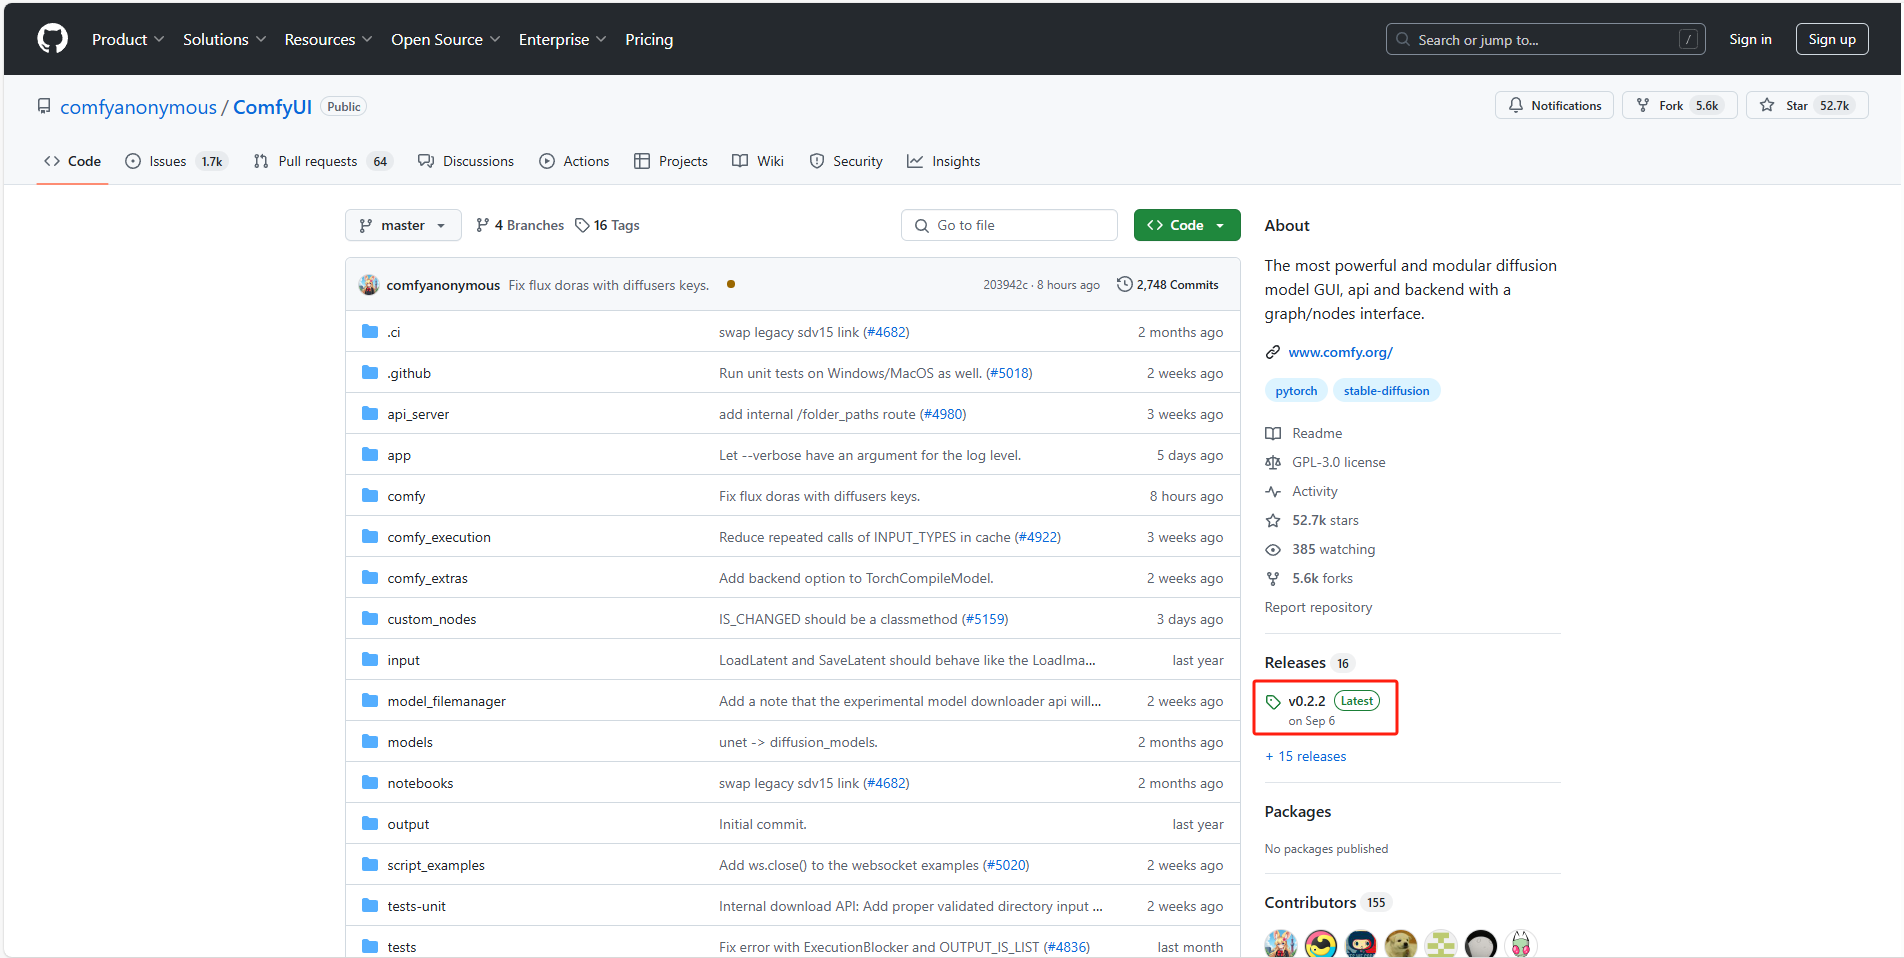
Task: Click the 16 Tags tag icon
Action: coord(582,225)
